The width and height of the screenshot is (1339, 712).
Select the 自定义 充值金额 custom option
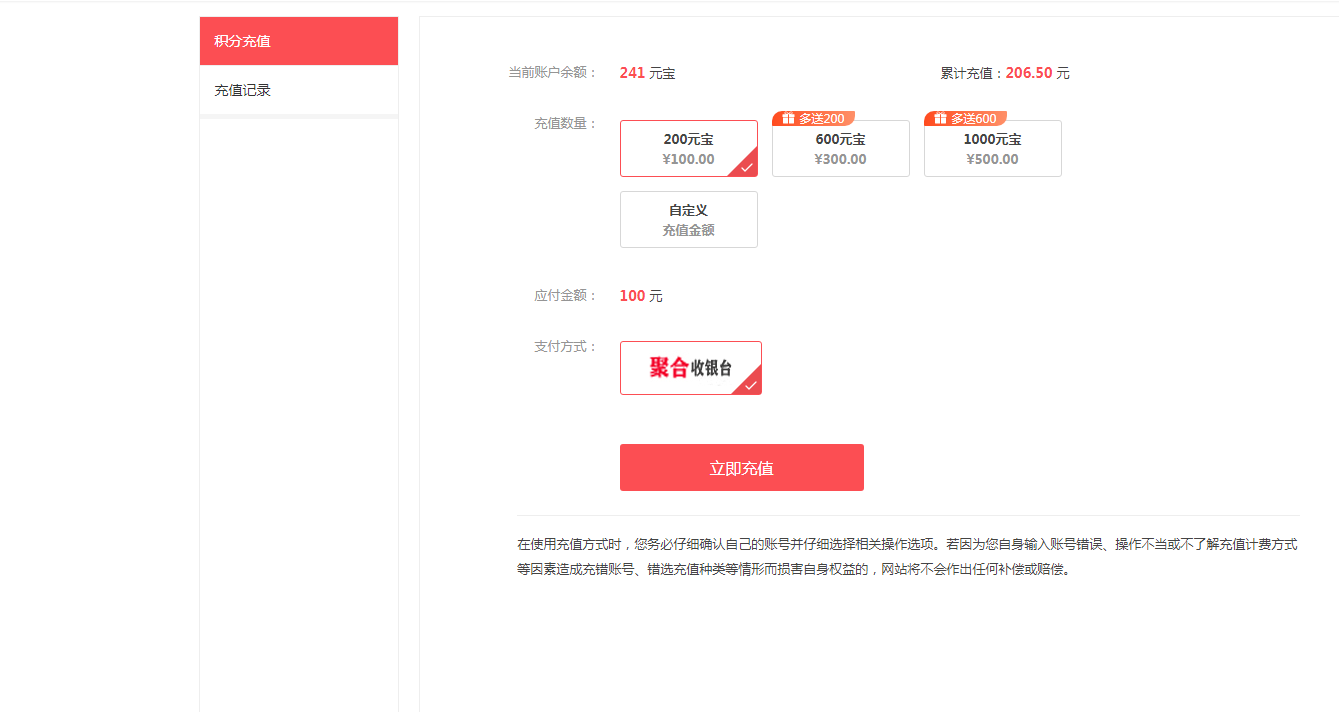click(x=688, y=220)
